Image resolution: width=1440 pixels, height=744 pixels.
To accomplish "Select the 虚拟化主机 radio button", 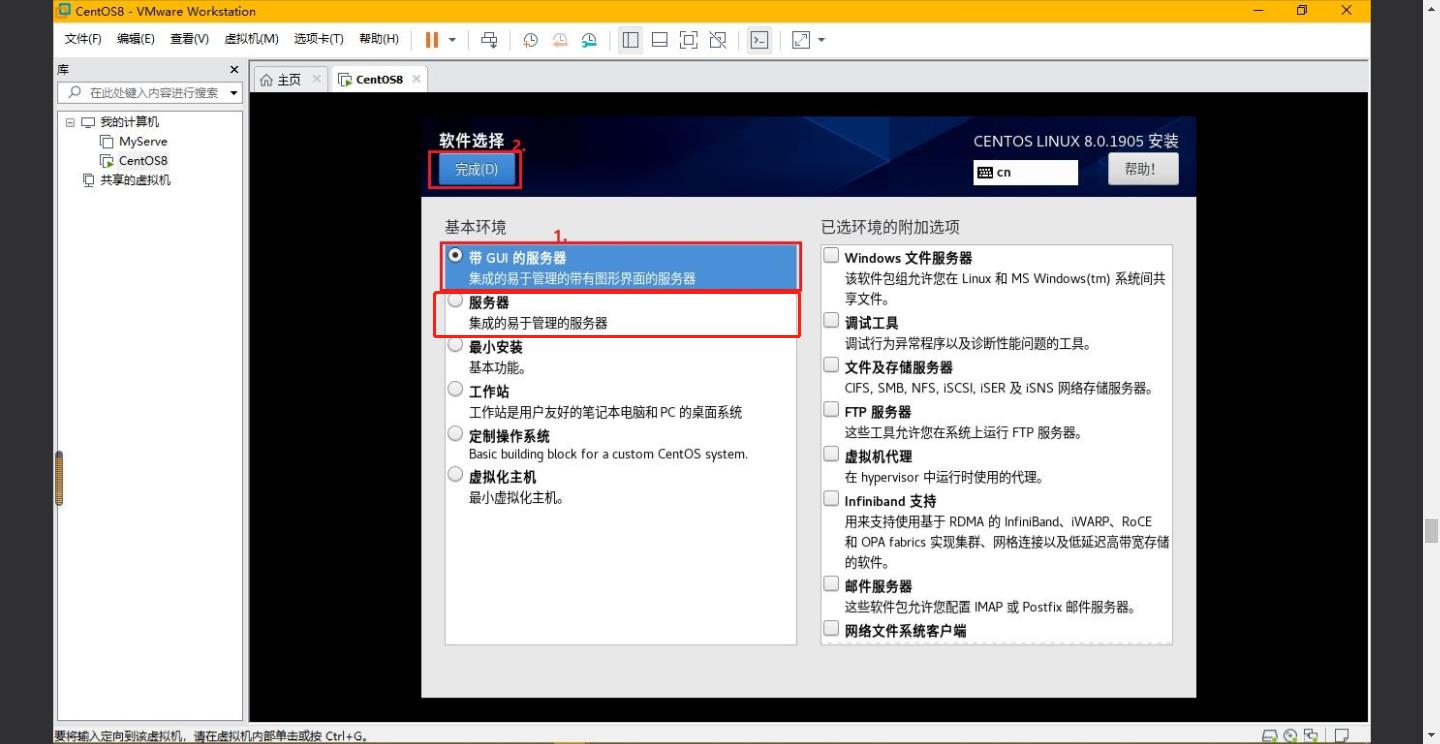I will pos(456,475).
